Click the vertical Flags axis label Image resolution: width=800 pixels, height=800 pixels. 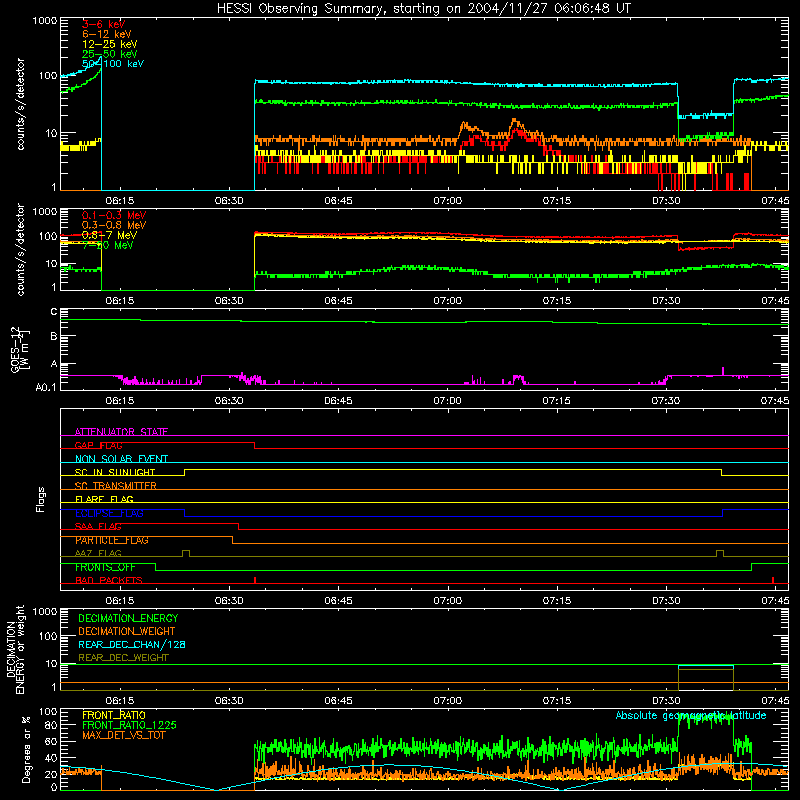click(x=41, y=499)
